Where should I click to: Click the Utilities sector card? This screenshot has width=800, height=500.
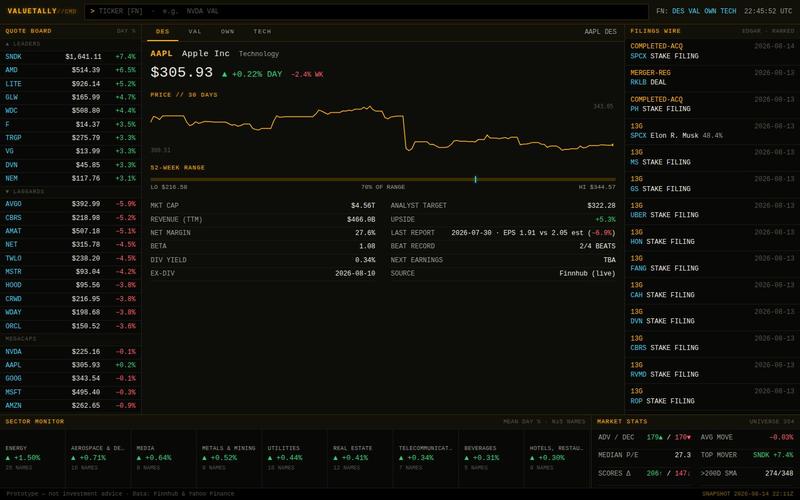(294, 458)
